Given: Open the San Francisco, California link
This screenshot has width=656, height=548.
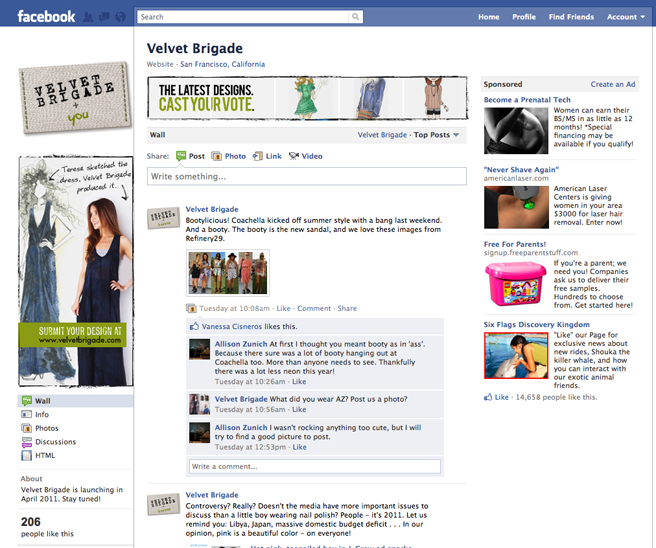Looking at the screenshot, I should (x=223, y=64).
